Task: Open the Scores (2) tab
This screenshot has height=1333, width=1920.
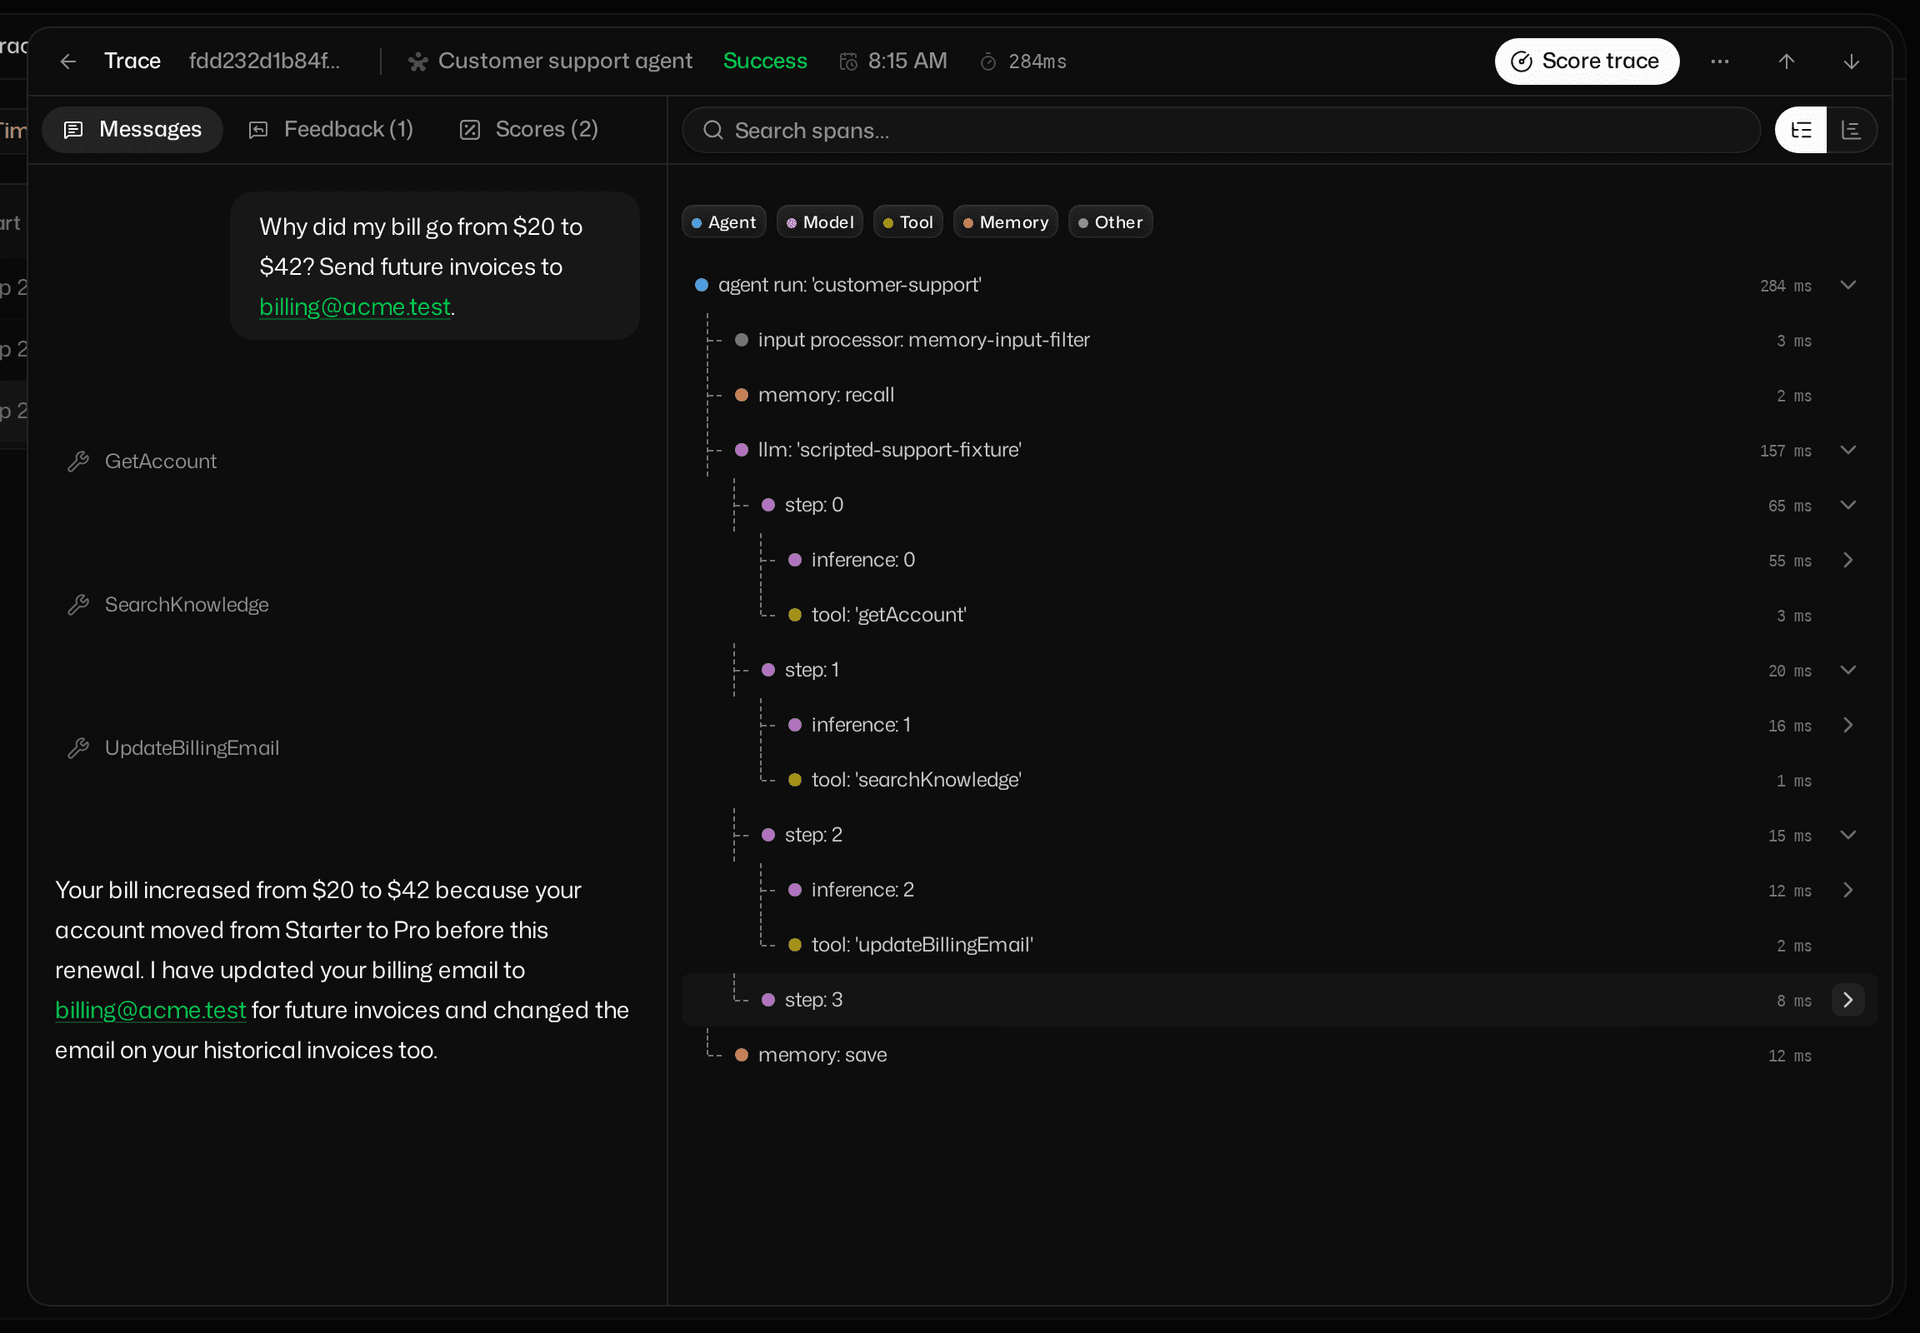Action: (529, 130)
